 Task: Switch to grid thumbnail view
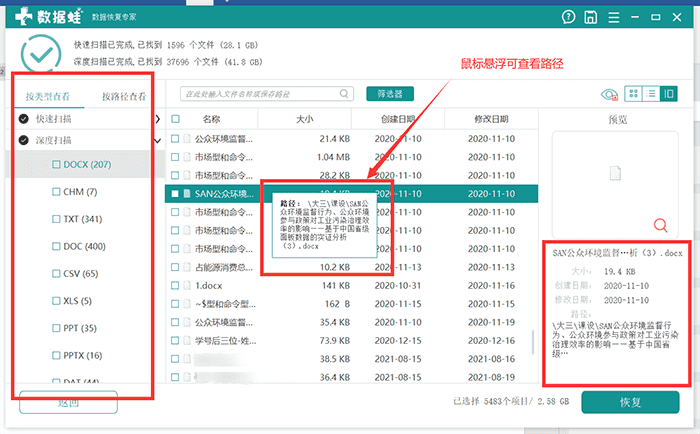(x=633, y=93)
